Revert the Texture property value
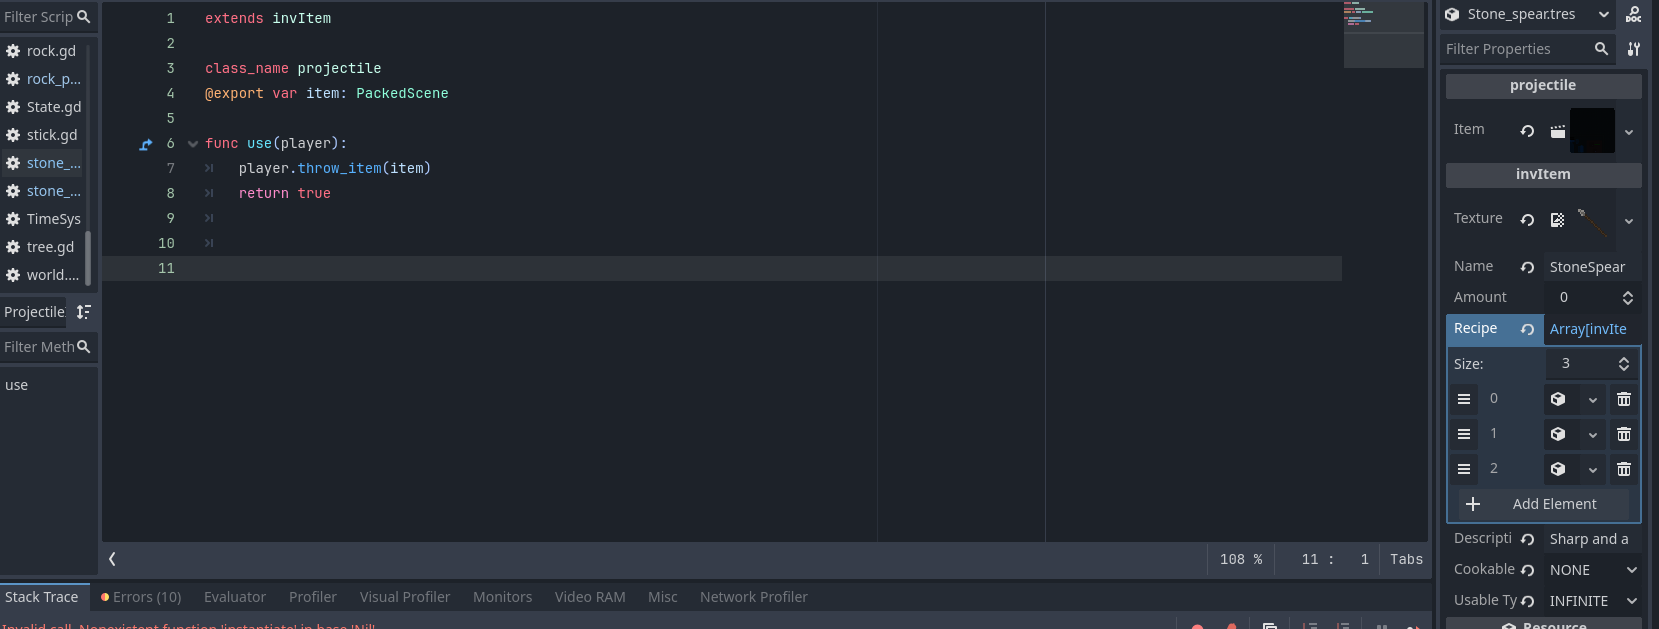This screenshot has height=629, width=1659. 1527,220
